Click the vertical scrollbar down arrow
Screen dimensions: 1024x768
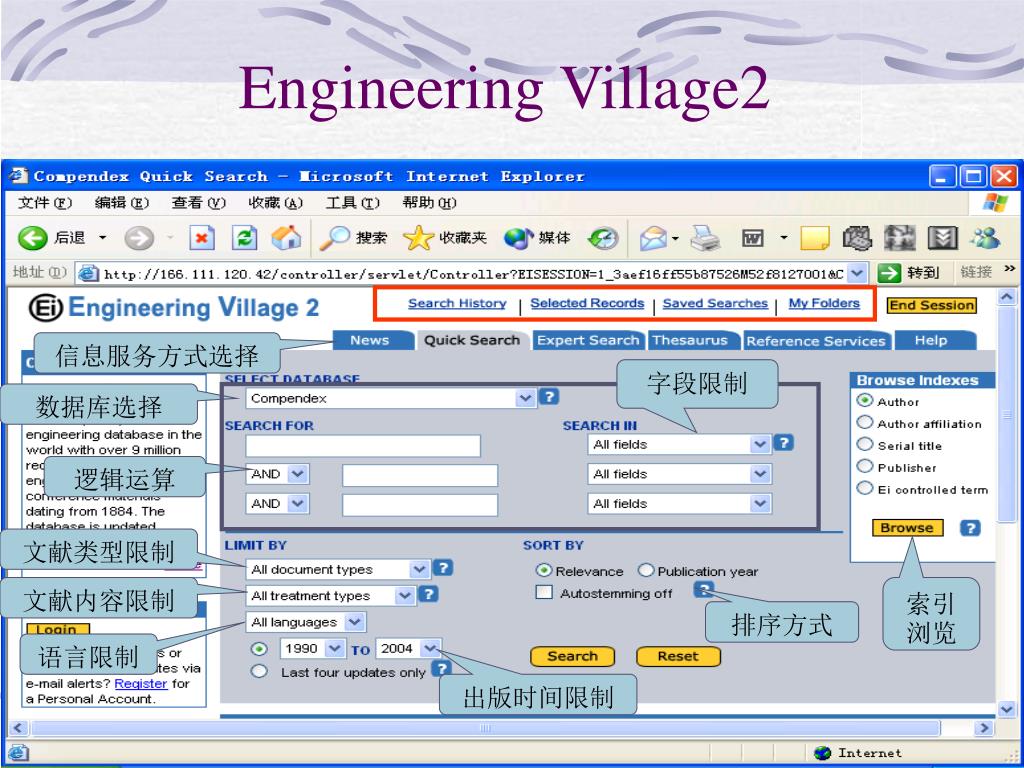click(x=1006, y=709)
